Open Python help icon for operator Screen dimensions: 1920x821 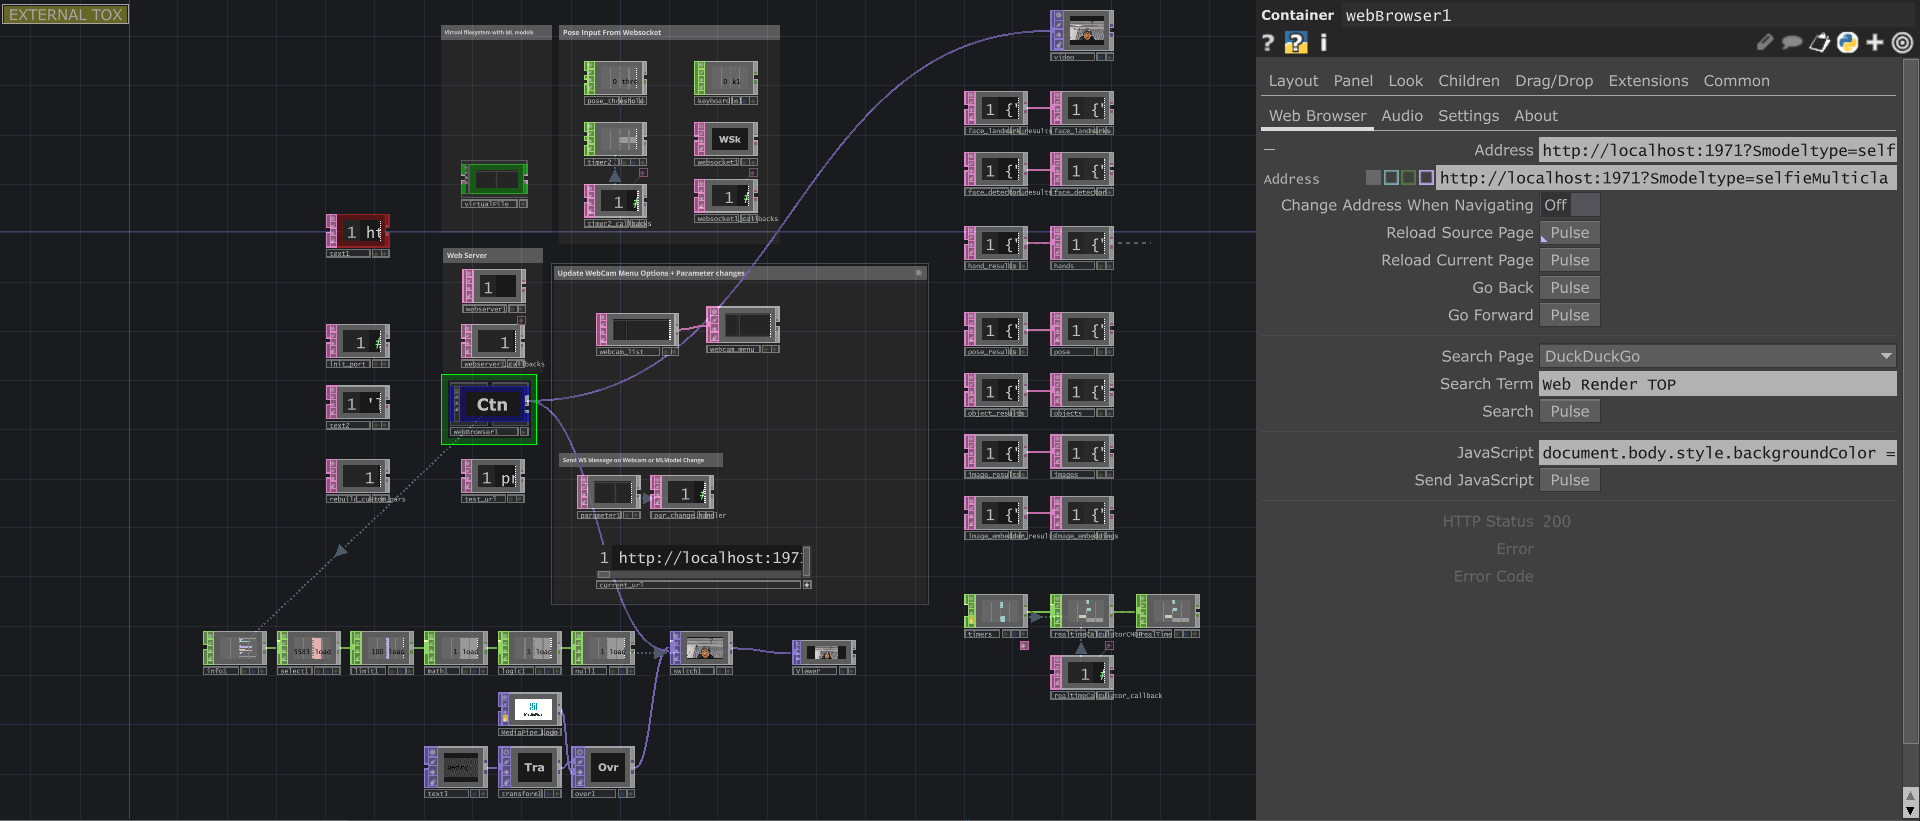click(1296, 42)
